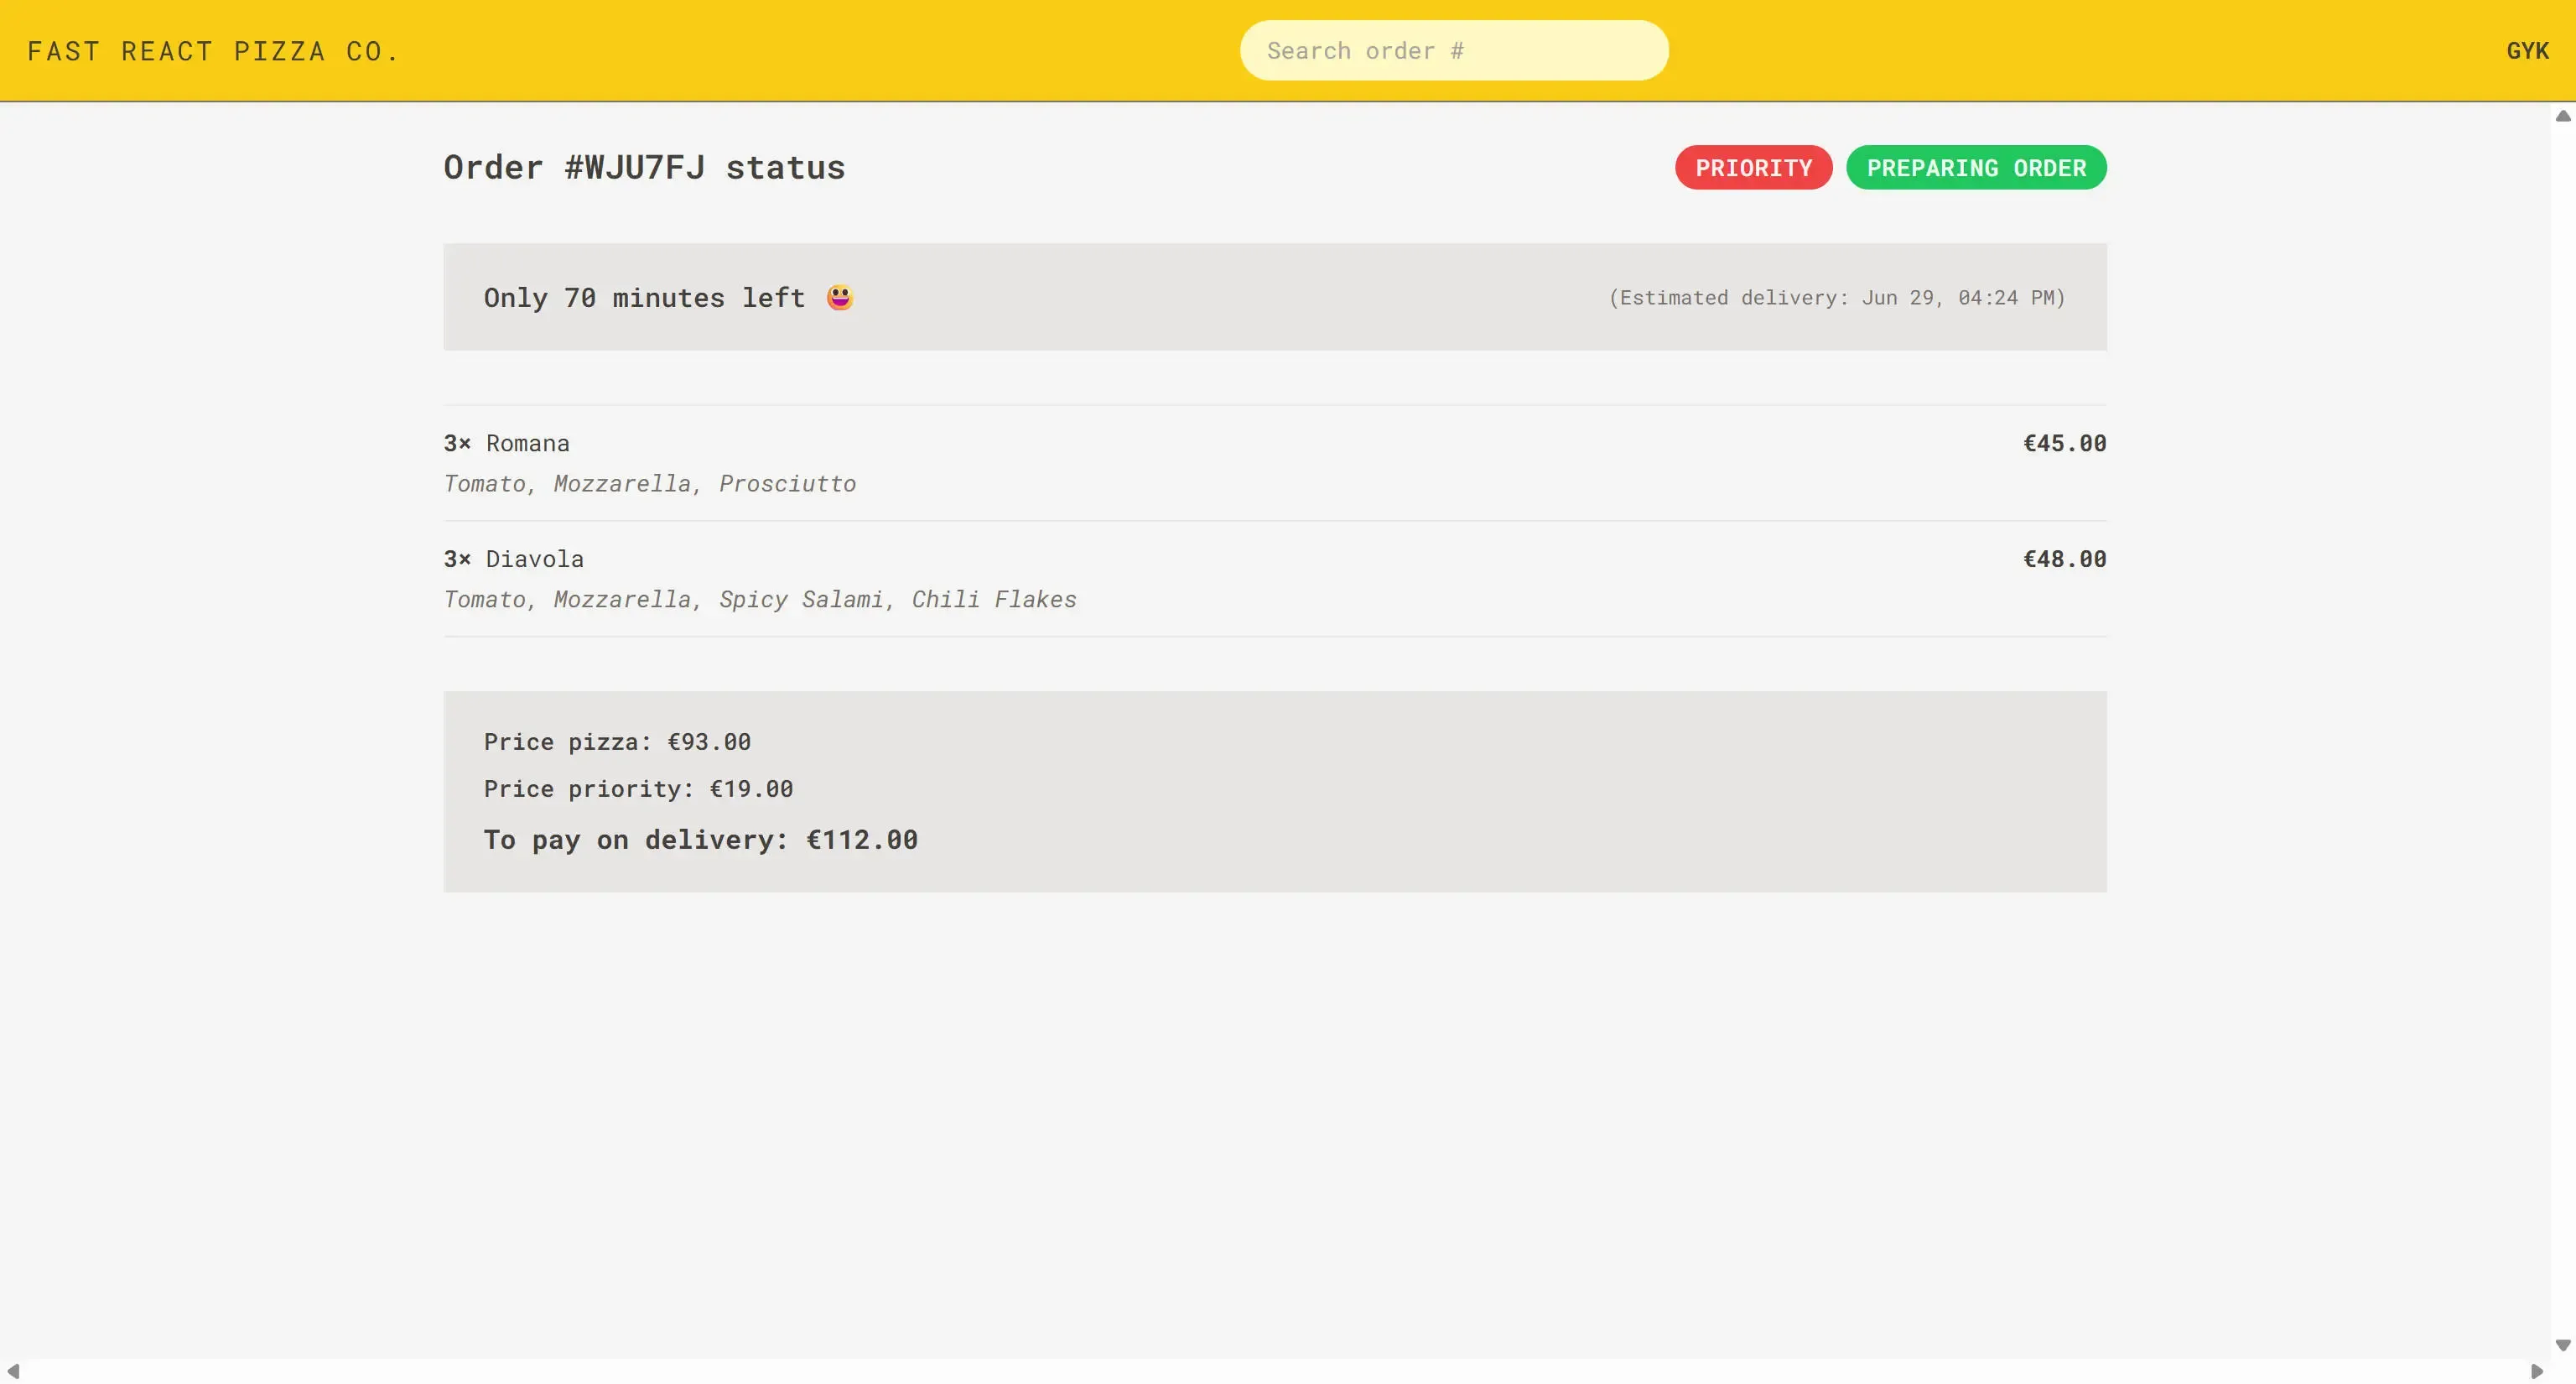The height and width of the screenshot is (1384, 2576).
Task: Select the 3× Diavola item name
Action: pyautogui.click(x=514, y=559)
